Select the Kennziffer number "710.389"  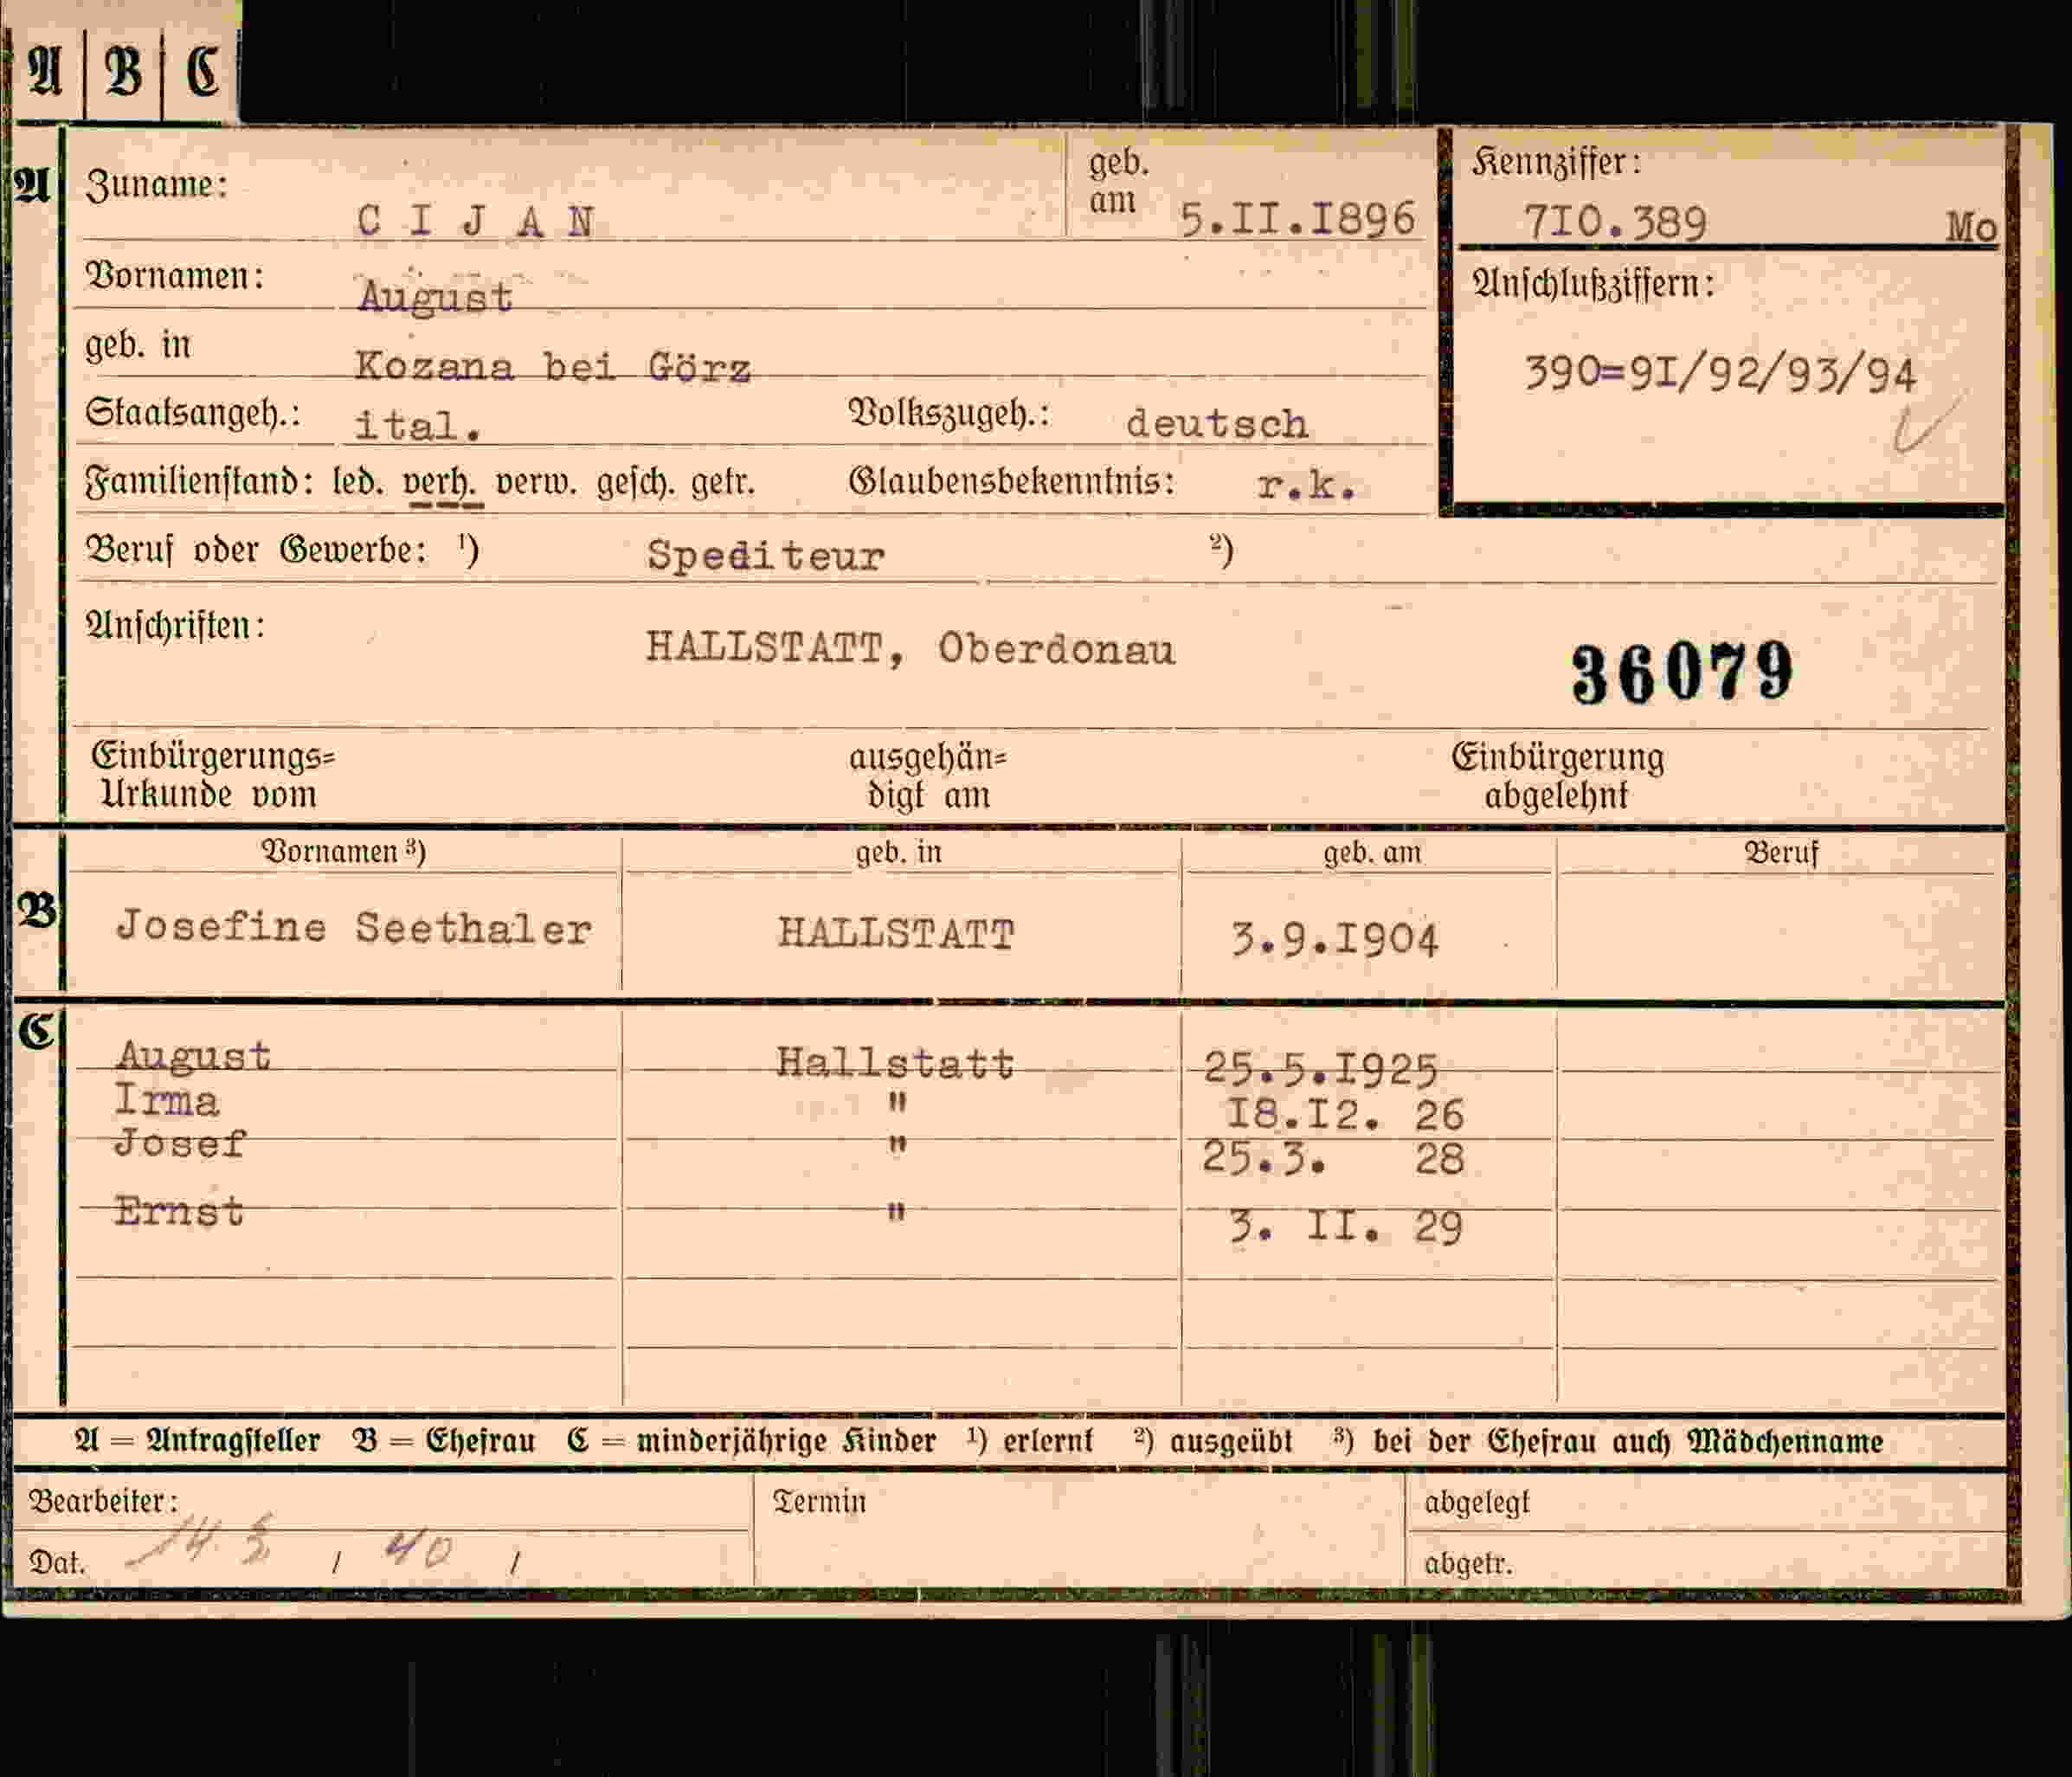[x=1614, y=222]
